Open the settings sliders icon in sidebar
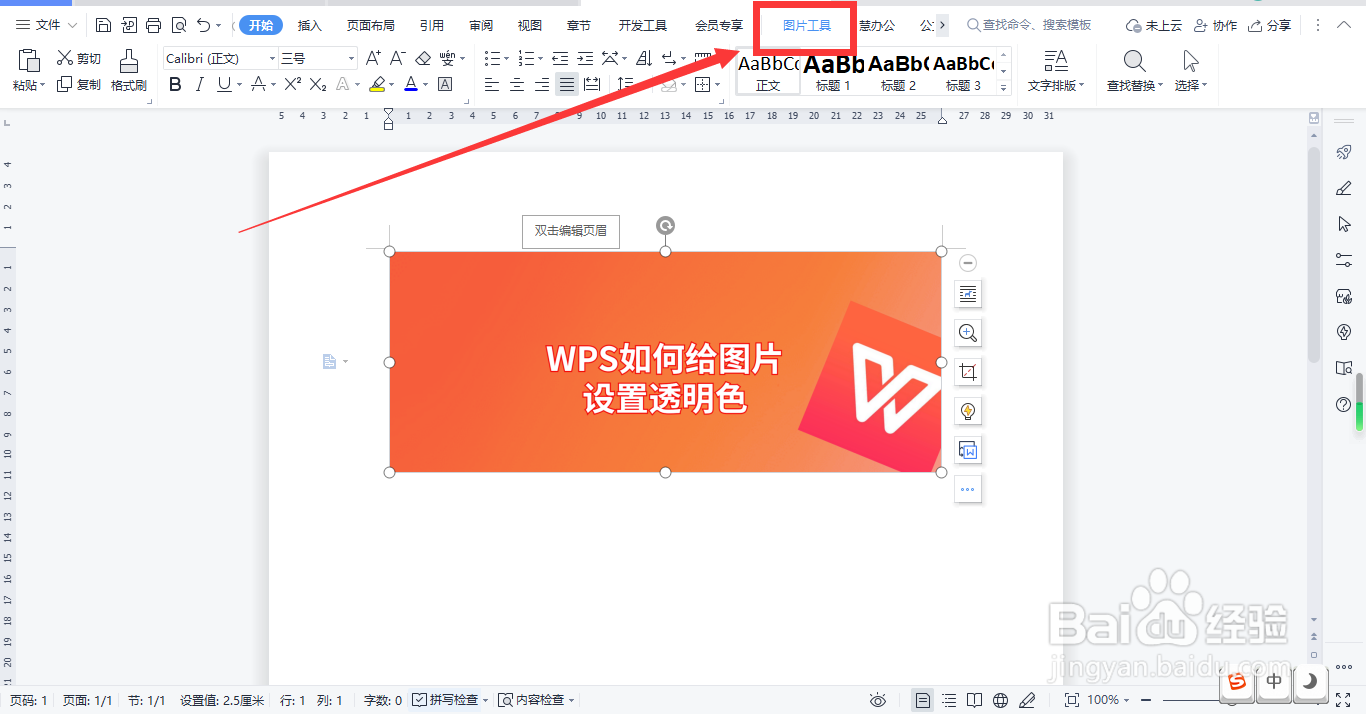Image resolution: width=1366 pixels, height=714 pixels. click(x=1344, y=260)
